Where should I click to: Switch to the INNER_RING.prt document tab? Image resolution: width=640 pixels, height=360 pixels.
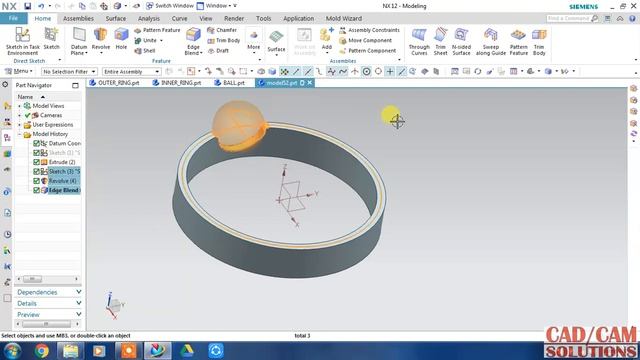click(x=177, y=83)
